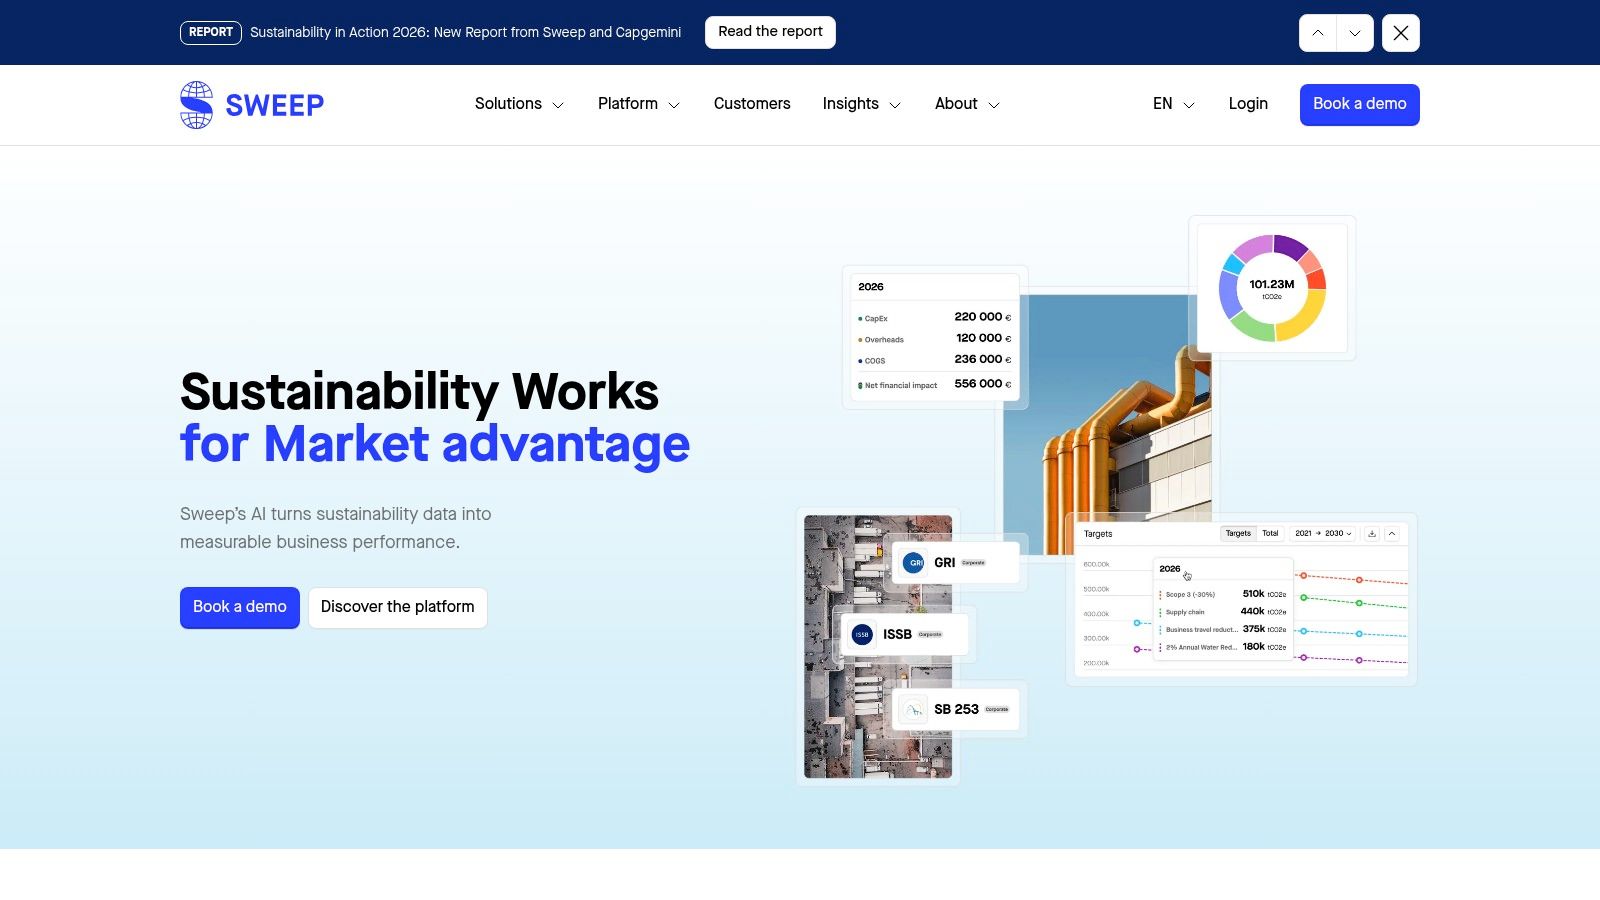Dismiss the report banner with X
Viewport: 1600px width, 900px height.
[1401, 33]
